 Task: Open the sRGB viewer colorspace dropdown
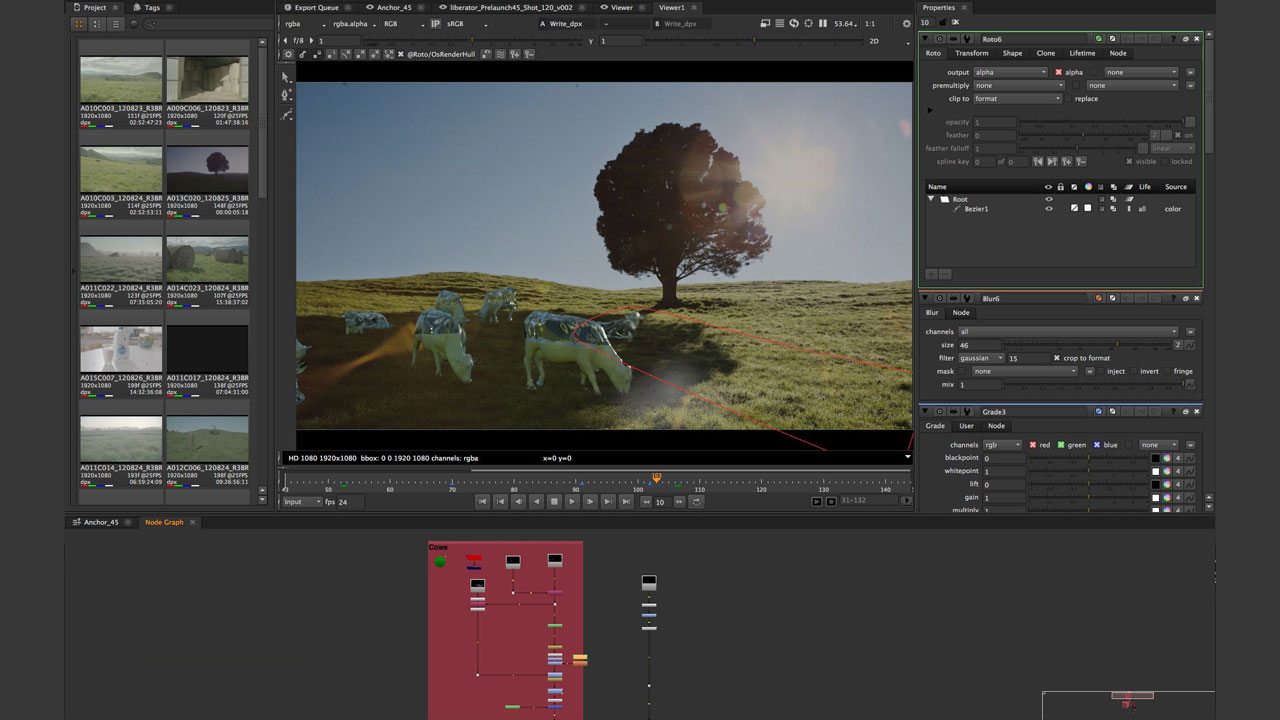tap(467, 23)
